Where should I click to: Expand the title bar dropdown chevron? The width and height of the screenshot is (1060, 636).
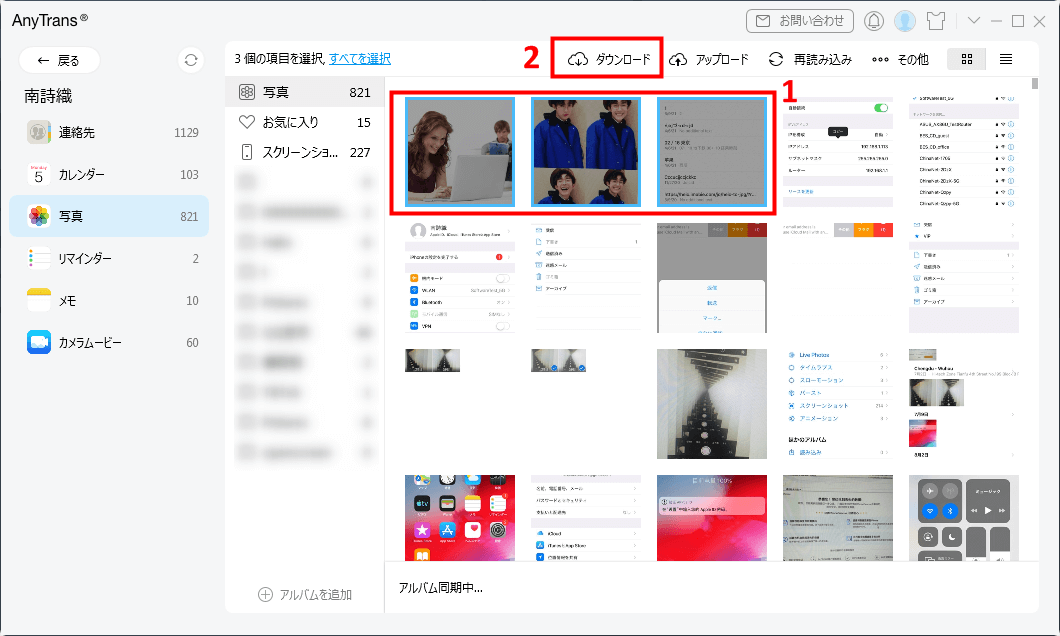click(973, 21)
